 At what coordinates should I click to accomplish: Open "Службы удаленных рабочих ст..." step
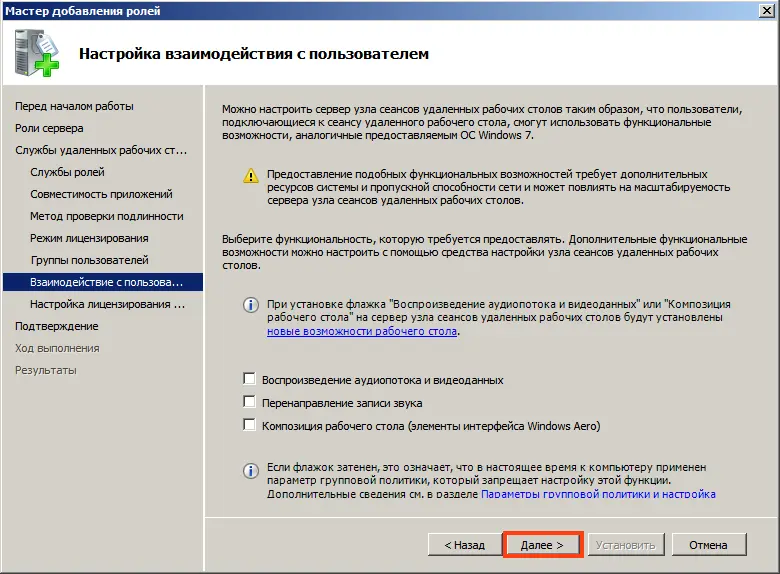[x=101, y=150]
